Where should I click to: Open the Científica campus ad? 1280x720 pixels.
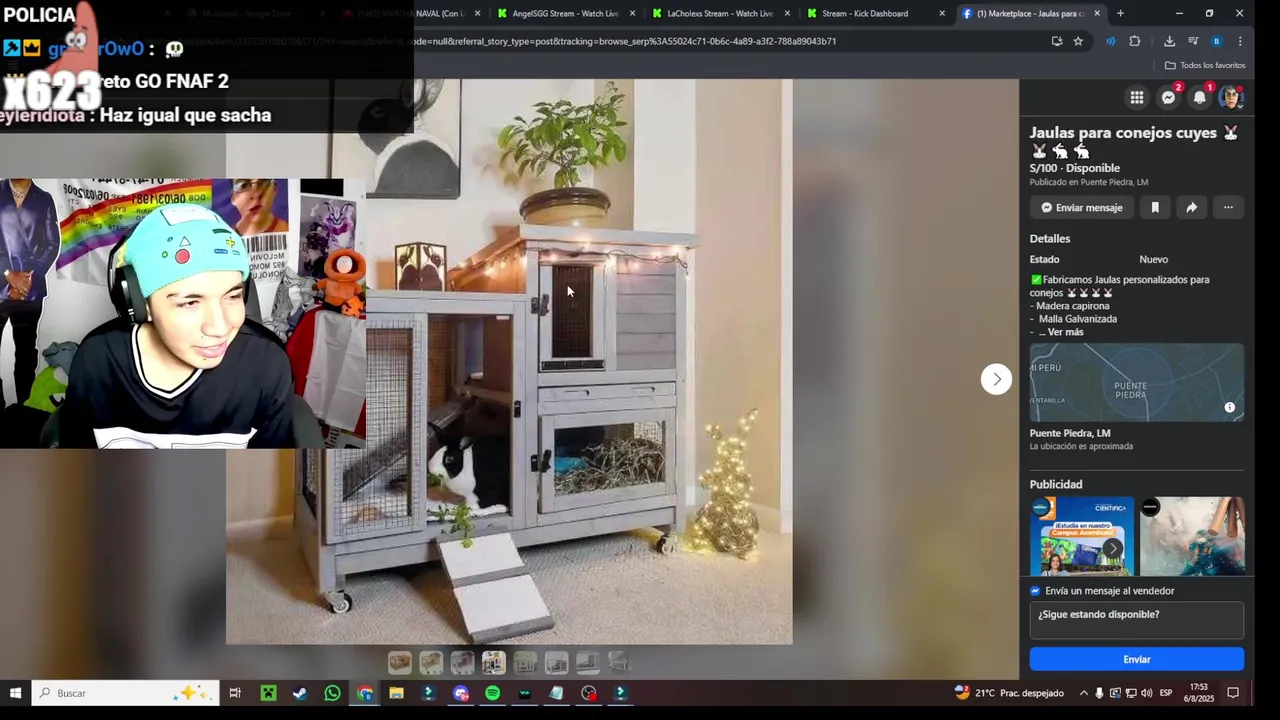tap(1082, 536)
